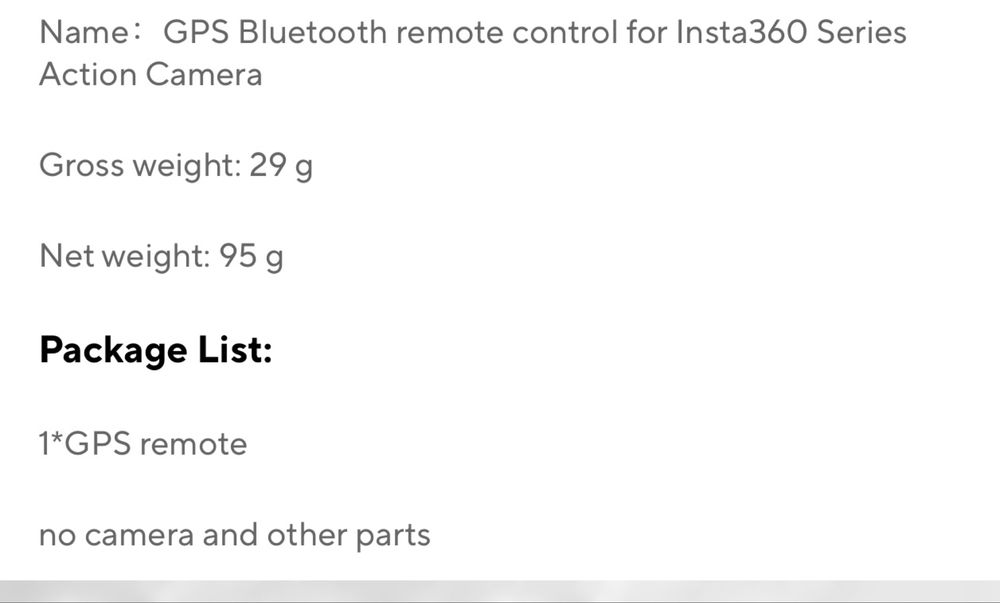Click the word "List:" in the heading
Screen dimensions: 1000x603
click(235, 350)
